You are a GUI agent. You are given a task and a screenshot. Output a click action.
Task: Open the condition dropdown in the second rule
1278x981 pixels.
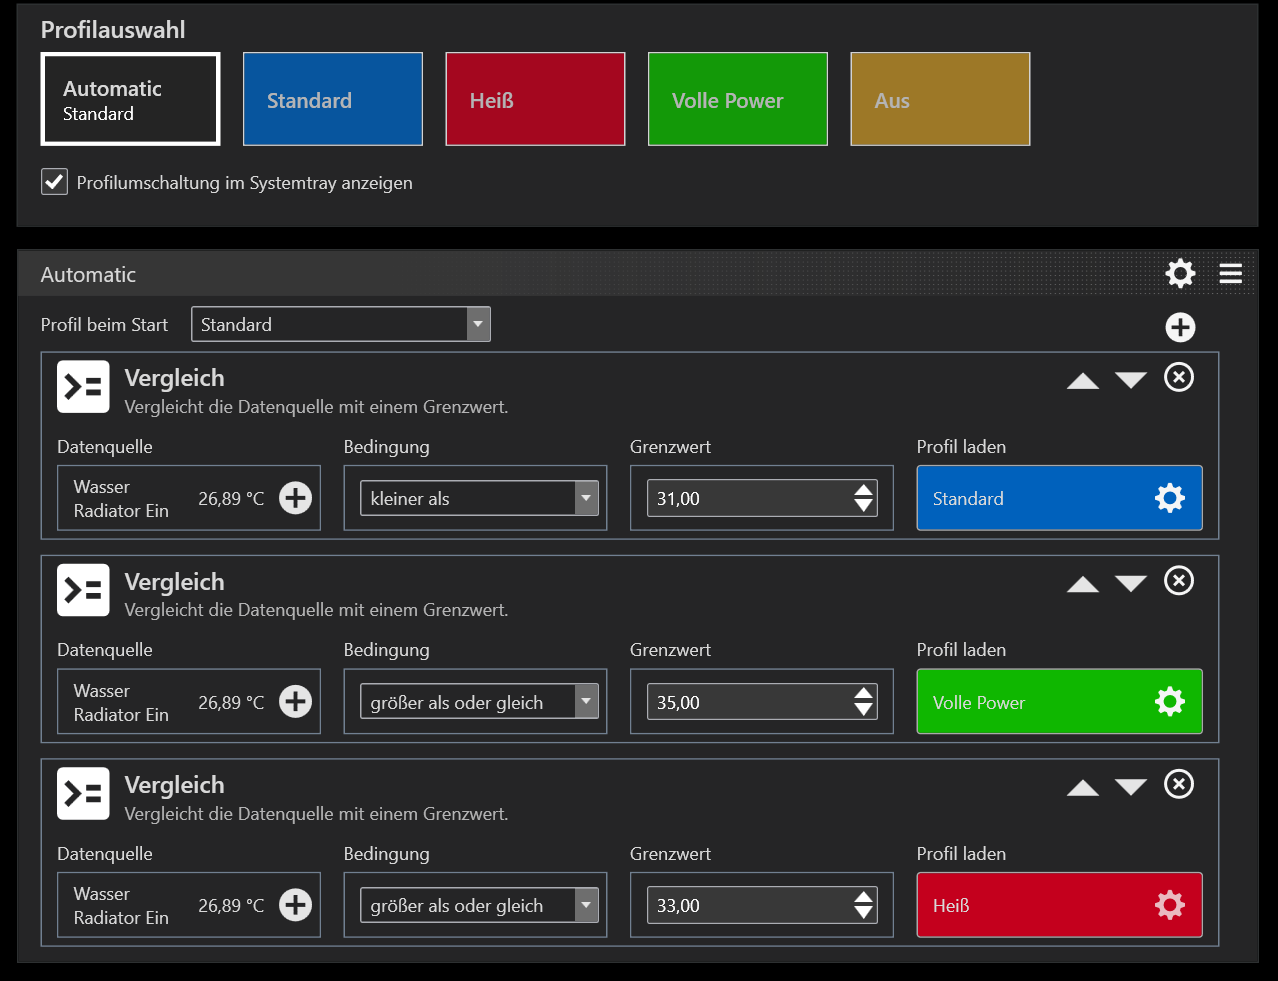[x=586, y=702]
